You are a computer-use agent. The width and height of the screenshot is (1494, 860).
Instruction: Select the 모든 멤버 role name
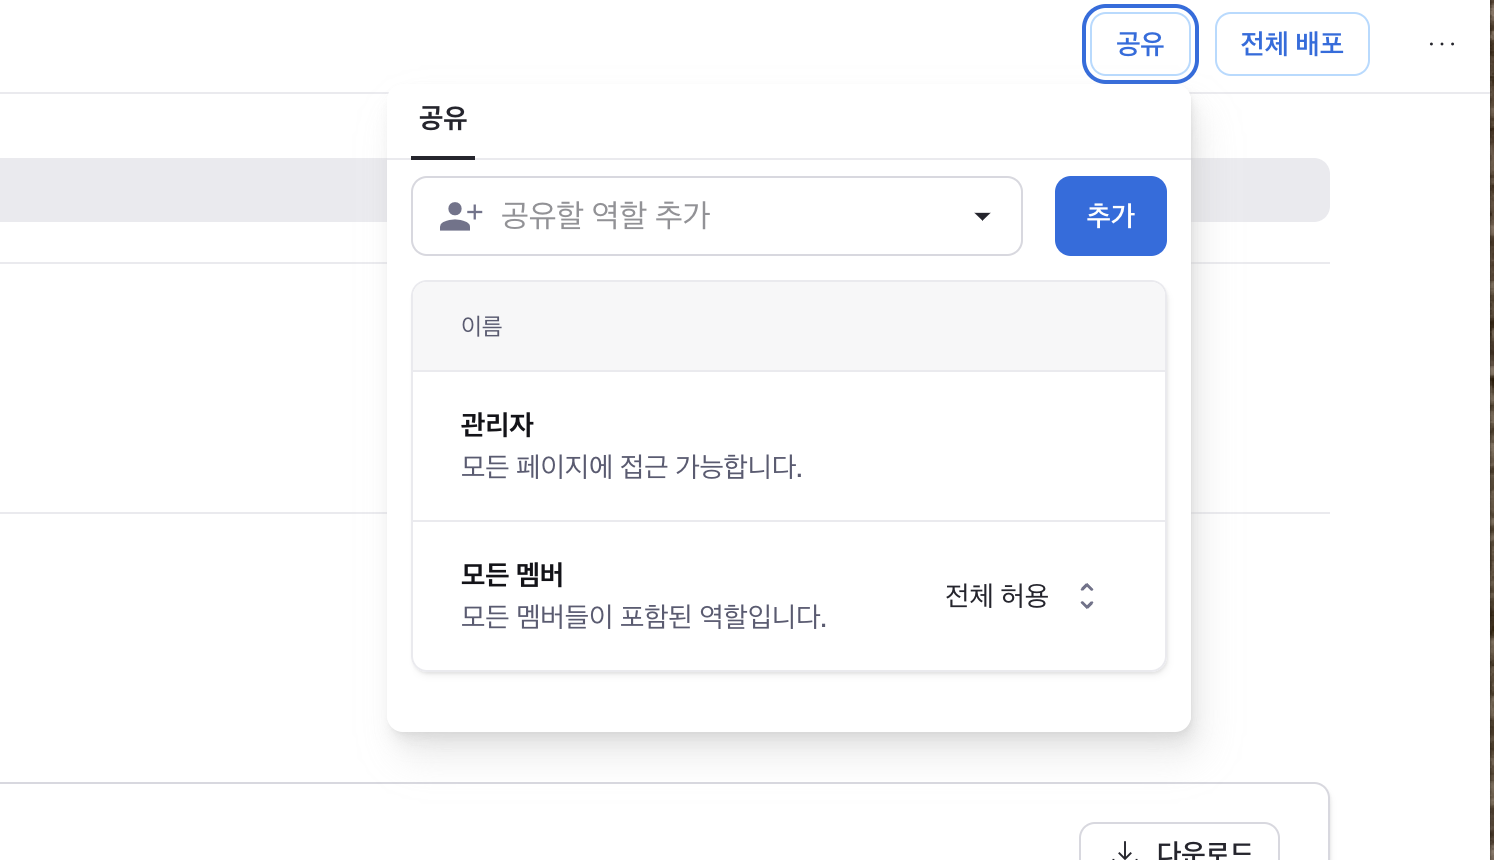pos(512,575)
